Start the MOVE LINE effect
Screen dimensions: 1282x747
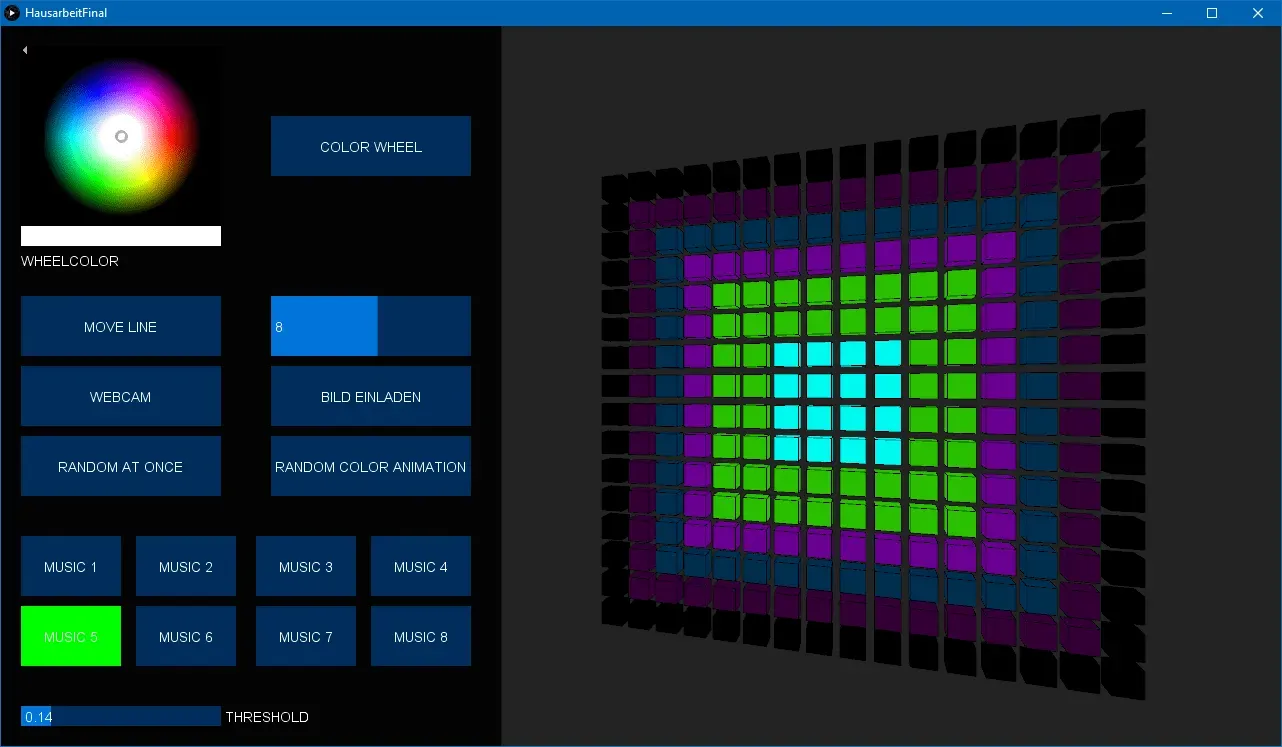point(121,326)
